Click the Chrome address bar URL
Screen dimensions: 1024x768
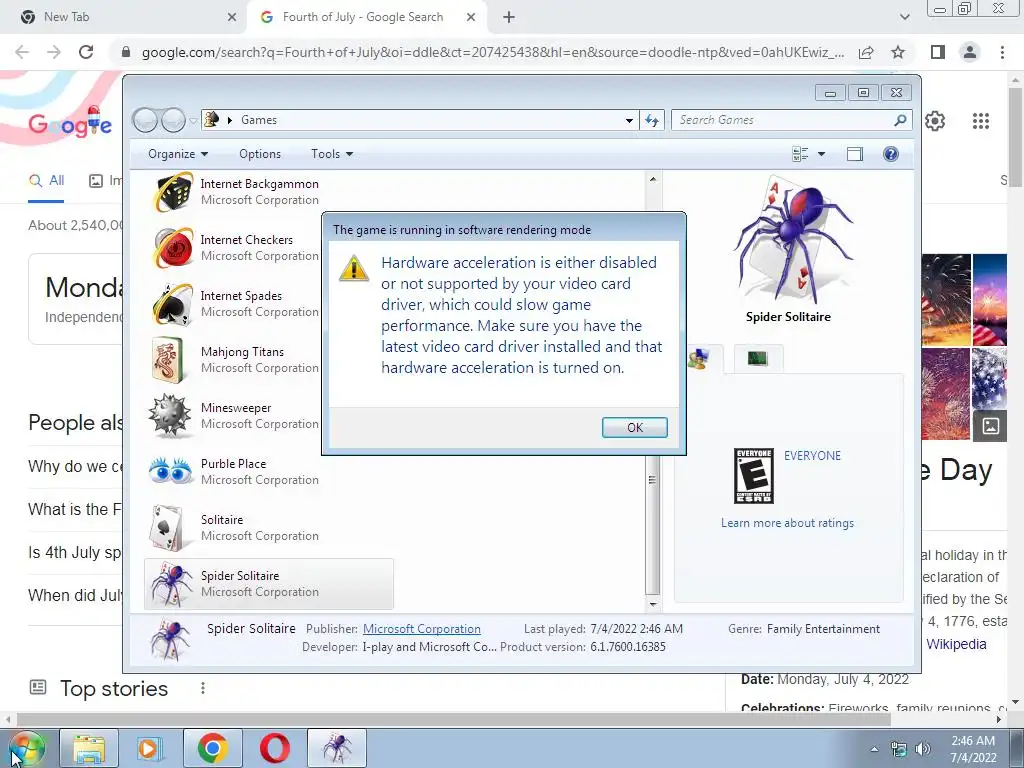tap(492, 52)
